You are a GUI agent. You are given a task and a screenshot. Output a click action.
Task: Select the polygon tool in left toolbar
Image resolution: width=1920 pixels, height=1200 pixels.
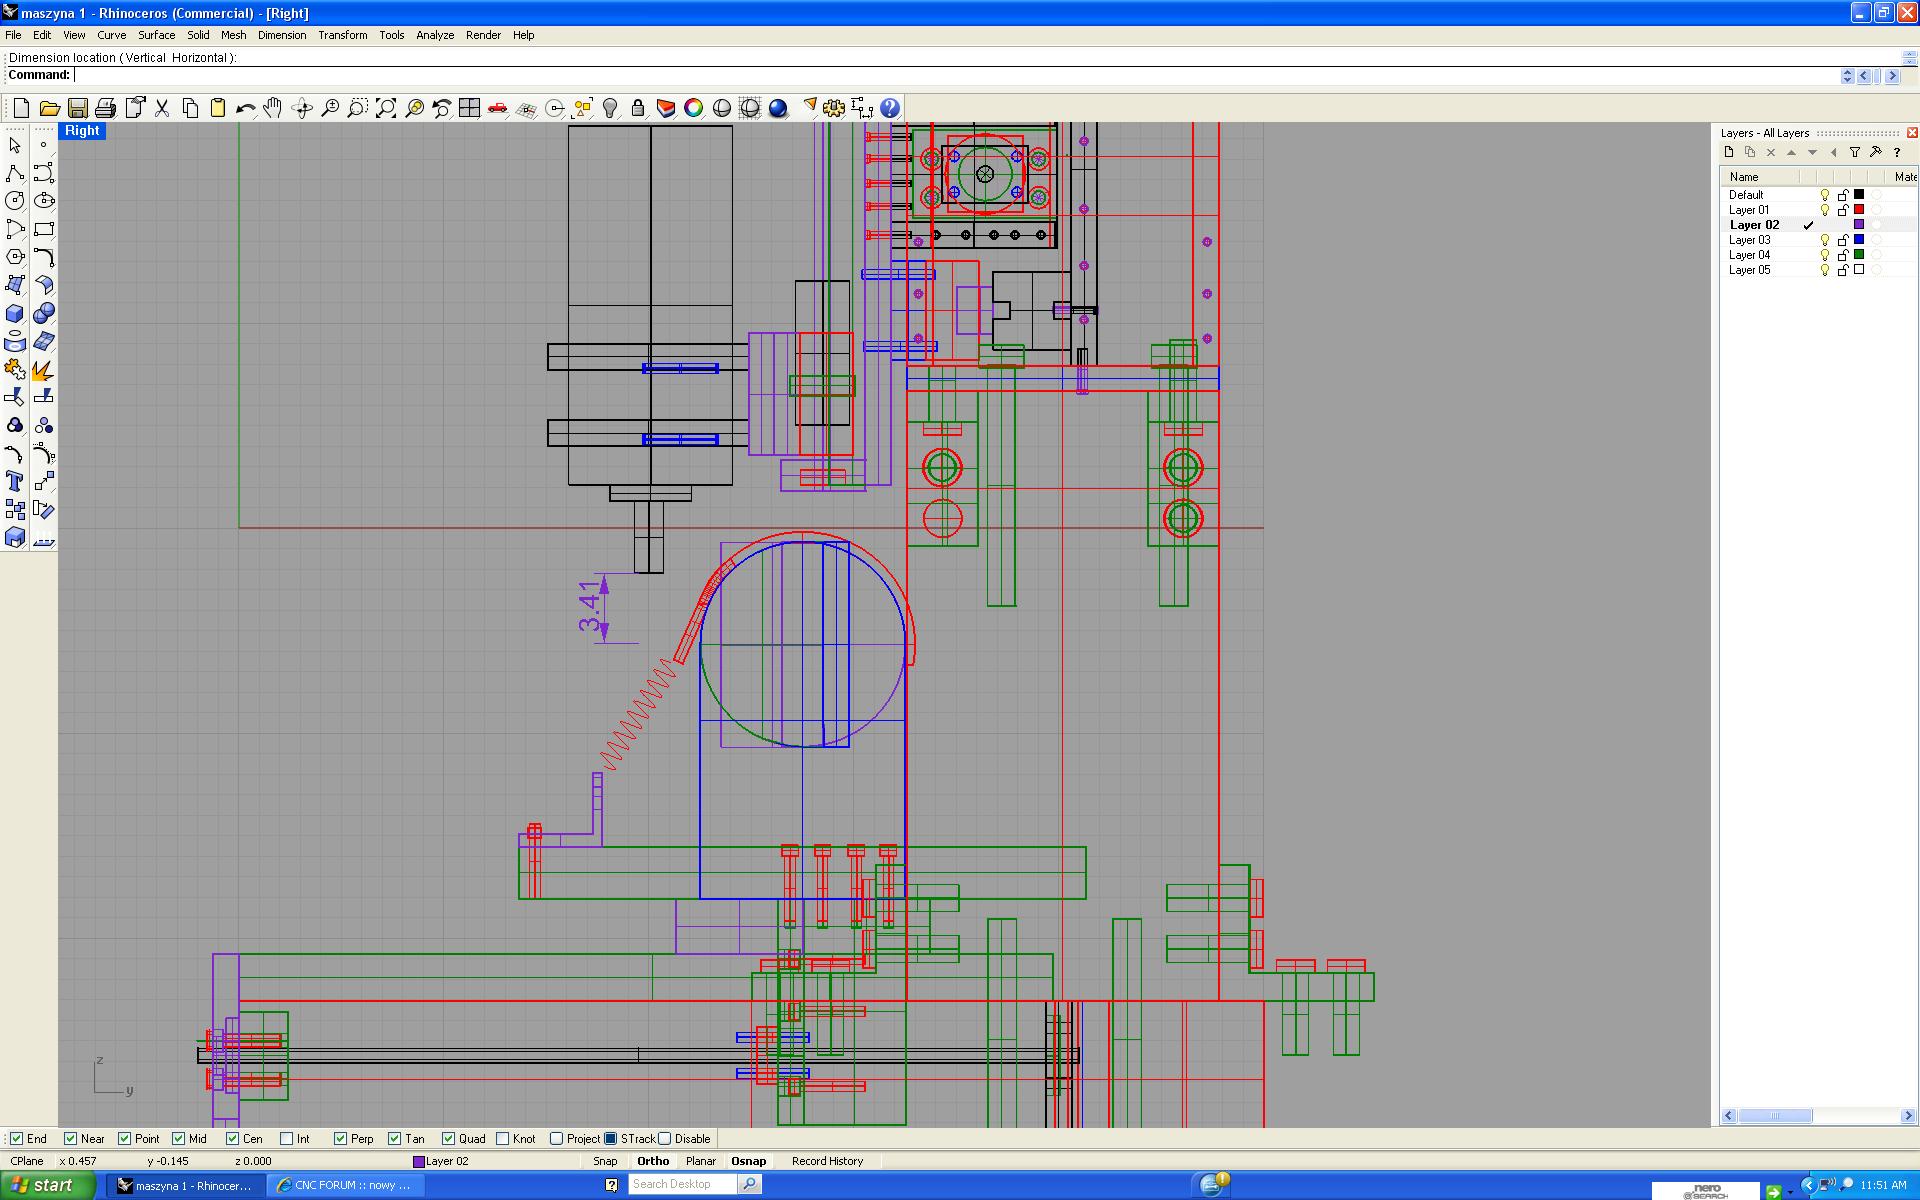tap(15, 257)
